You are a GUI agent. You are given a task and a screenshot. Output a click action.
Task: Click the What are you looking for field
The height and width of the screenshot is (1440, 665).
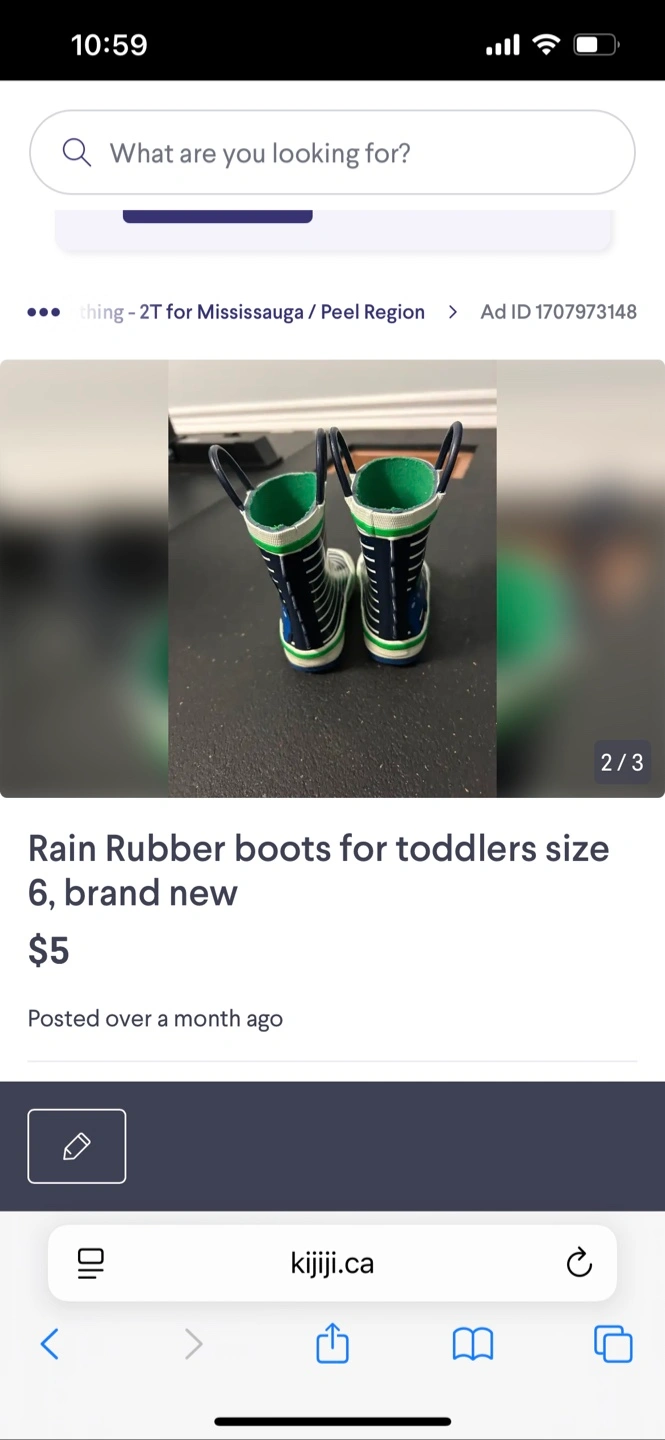point(332,152)
